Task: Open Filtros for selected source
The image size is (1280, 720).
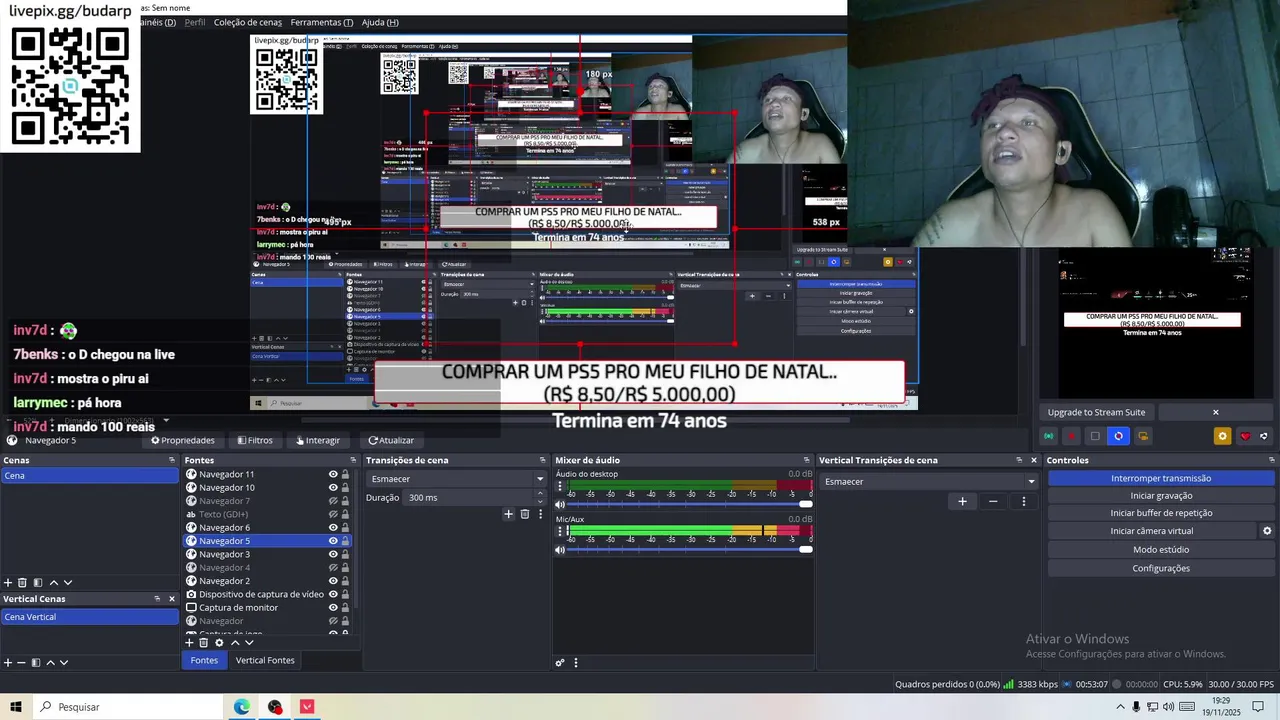Action: (254, 440)
